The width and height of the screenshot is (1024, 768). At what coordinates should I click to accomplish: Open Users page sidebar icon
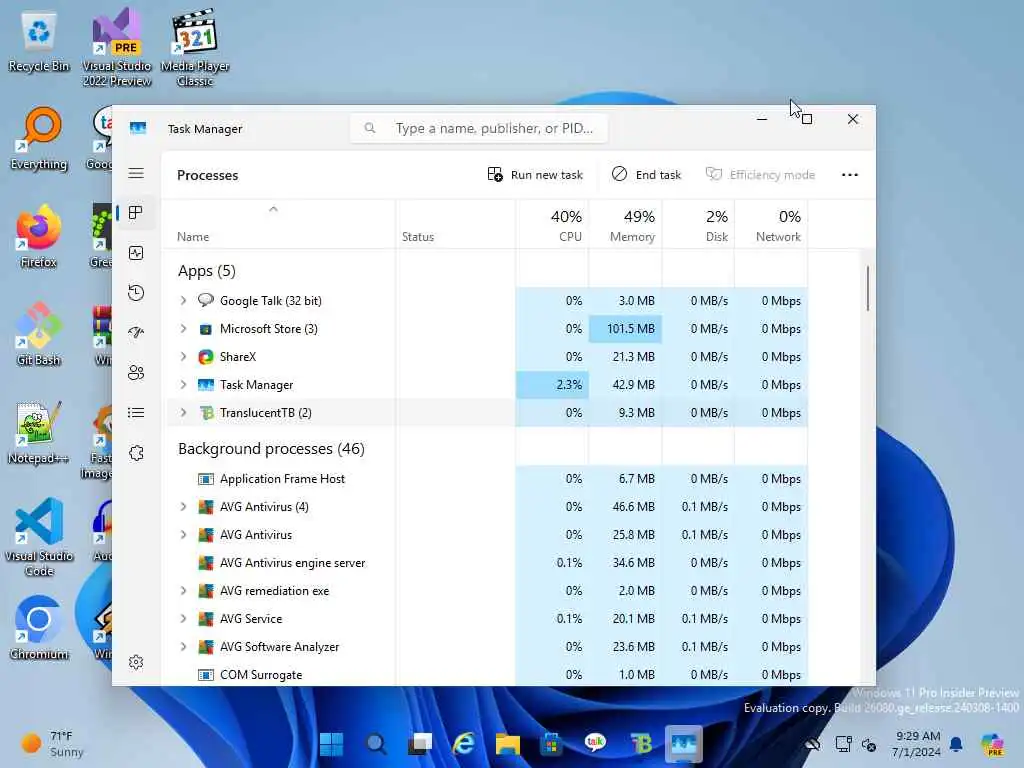(136, 373)
